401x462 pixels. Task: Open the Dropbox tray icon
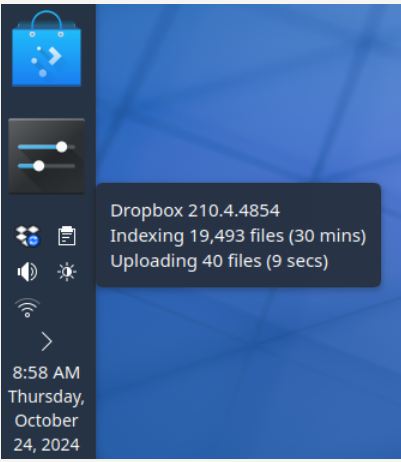pos(27,236)
